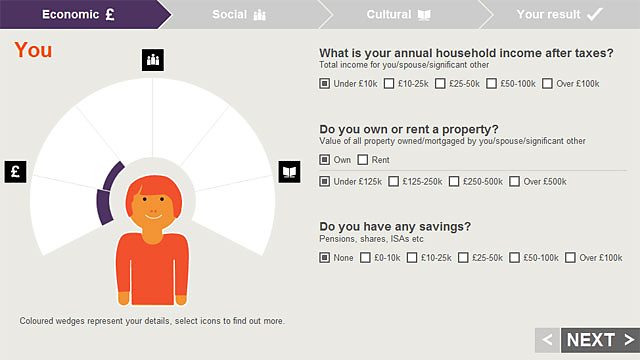640x360 pixels.
Task: Click the orange-haired avatar figure
Action: (153, 241)
